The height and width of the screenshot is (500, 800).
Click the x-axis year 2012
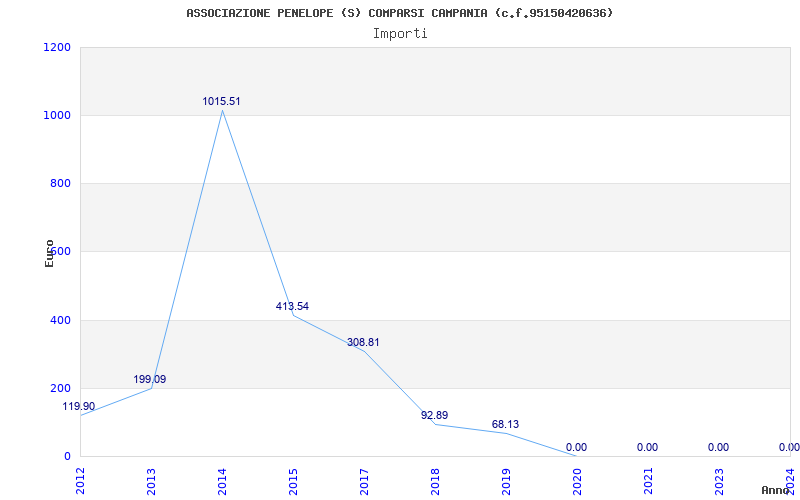pyautogui.click(x=80, y=482)
